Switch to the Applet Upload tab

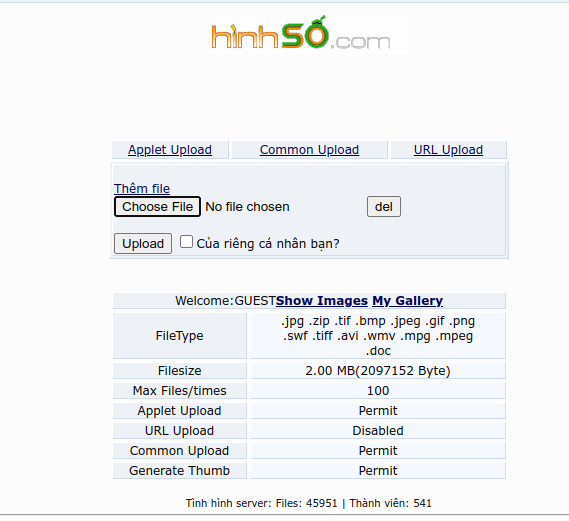[x=170, y=150]
